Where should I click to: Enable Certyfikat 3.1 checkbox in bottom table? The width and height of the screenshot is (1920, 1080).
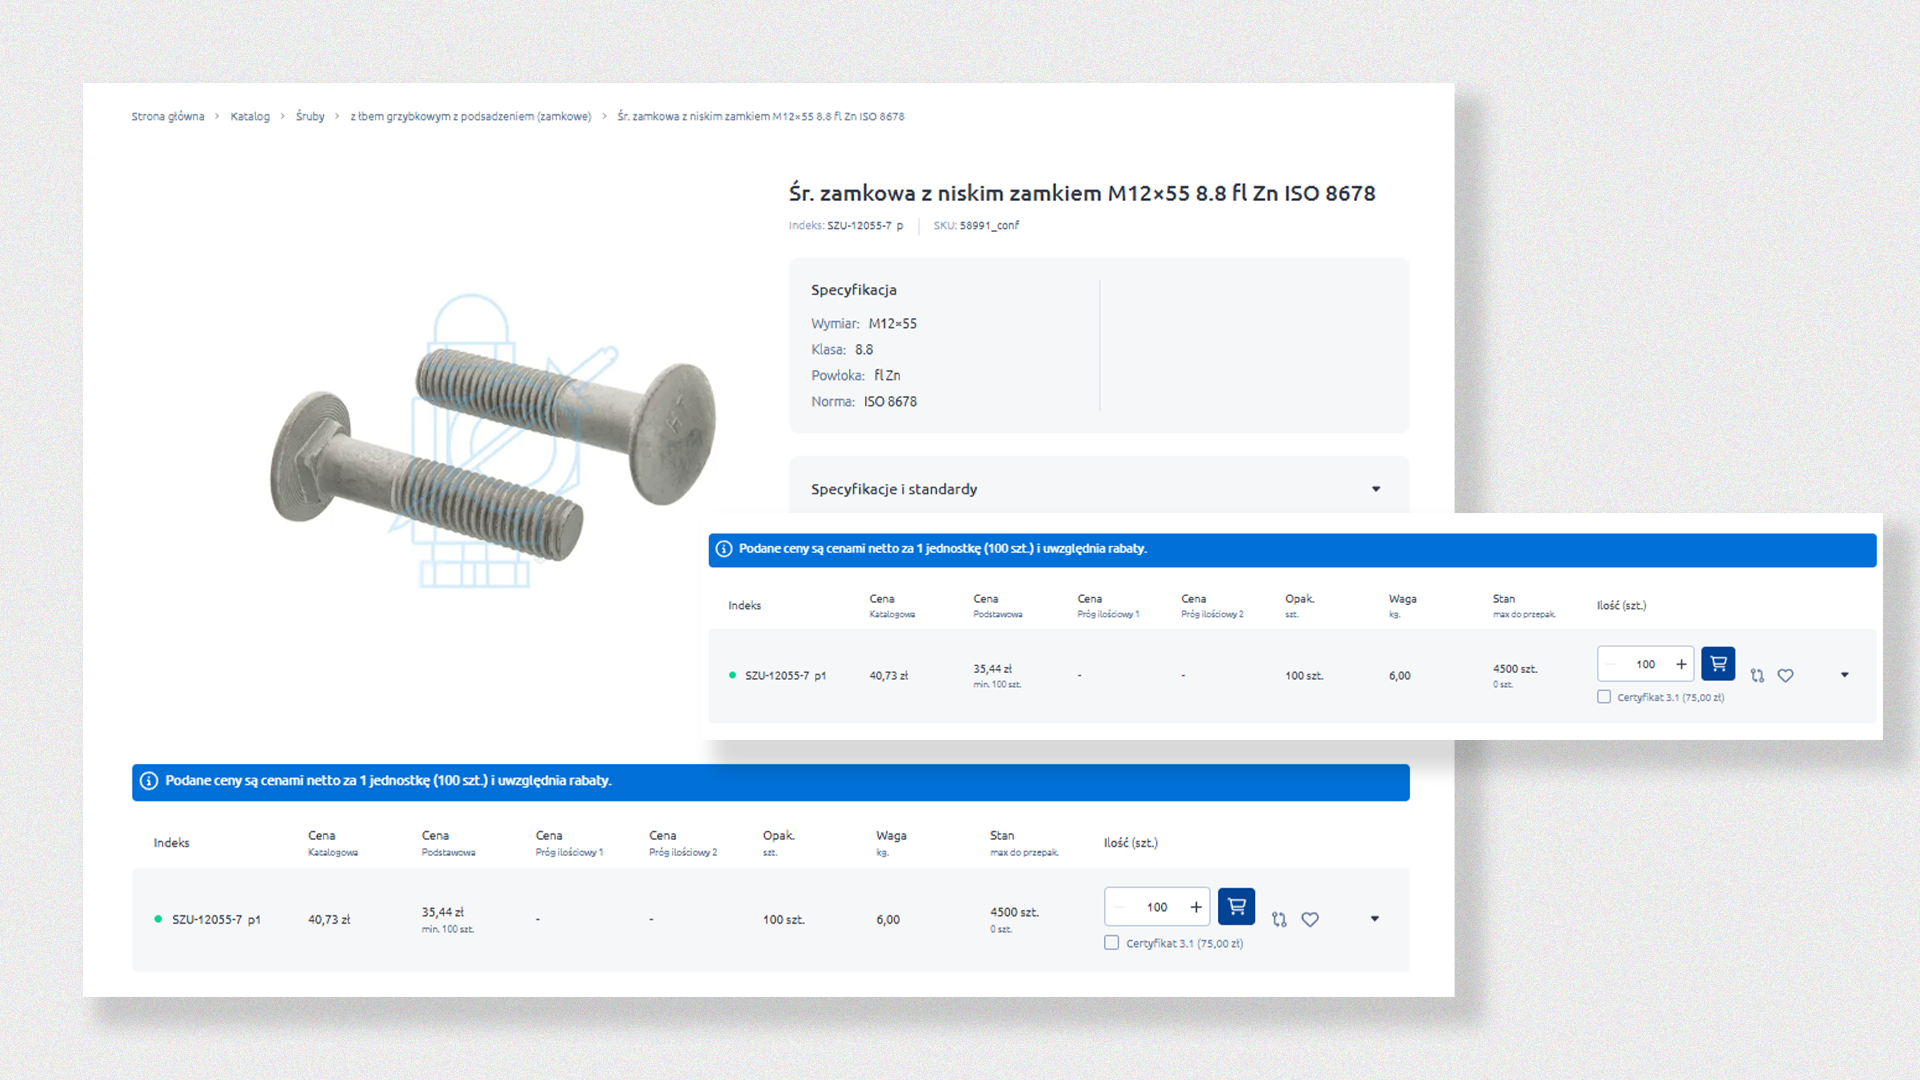tap(1111, 943)
